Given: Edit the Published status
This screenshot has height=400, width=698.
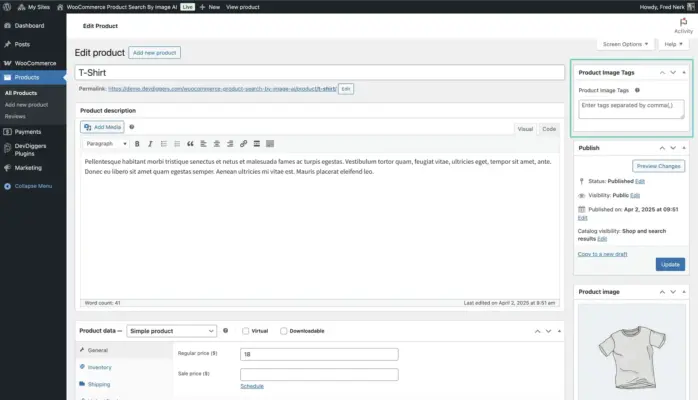Looking at the screenshot, I should 640,182.
